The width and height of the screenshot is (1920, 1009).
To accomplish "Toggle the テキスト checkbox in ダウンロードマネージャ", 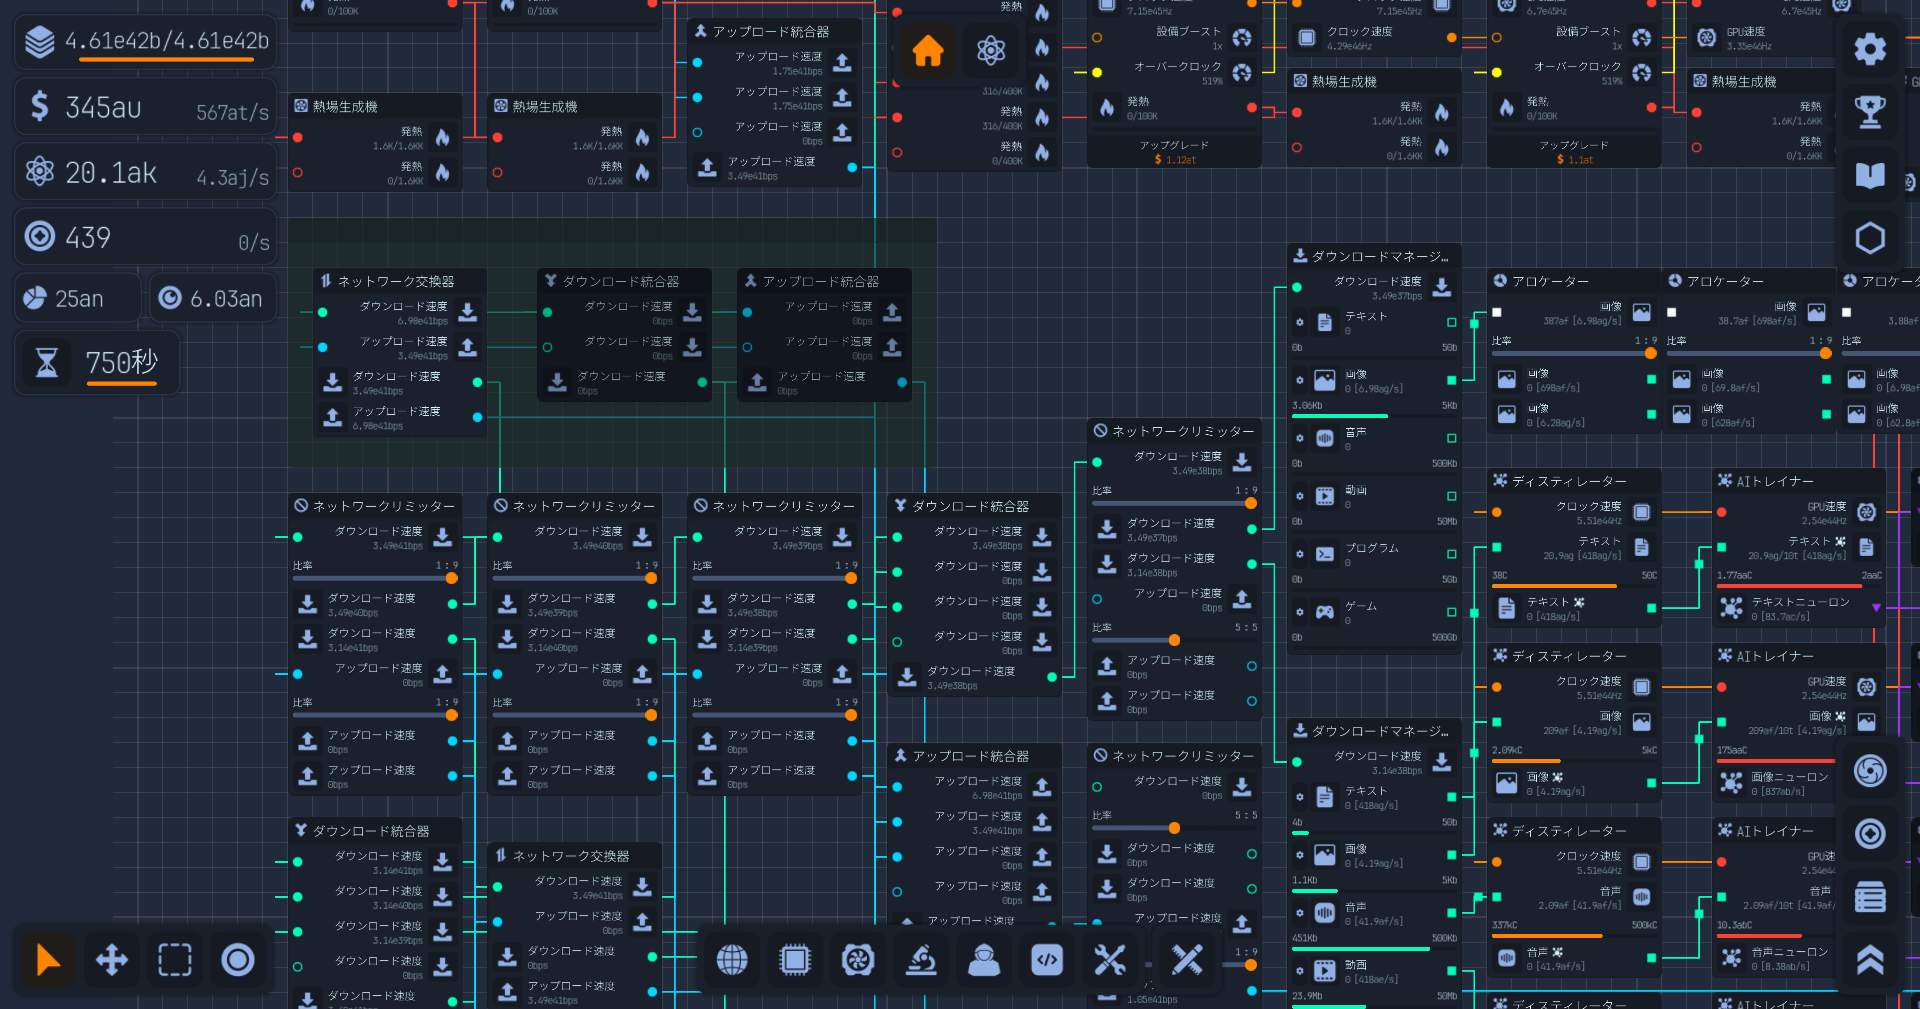I will [1451, 322].
